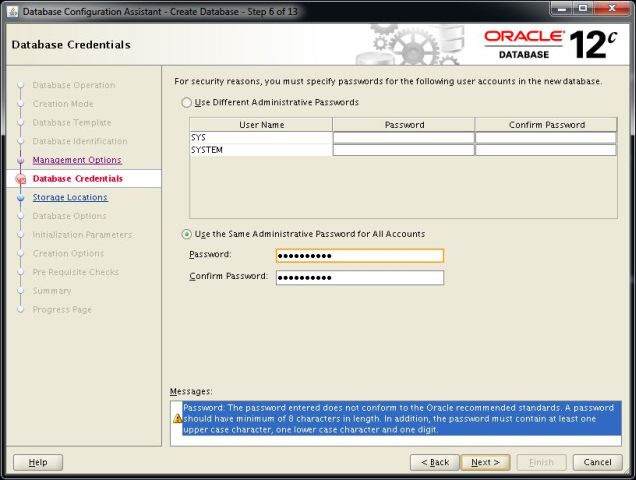Maximize the Database Configuration Assistant window

pos(583,9)
